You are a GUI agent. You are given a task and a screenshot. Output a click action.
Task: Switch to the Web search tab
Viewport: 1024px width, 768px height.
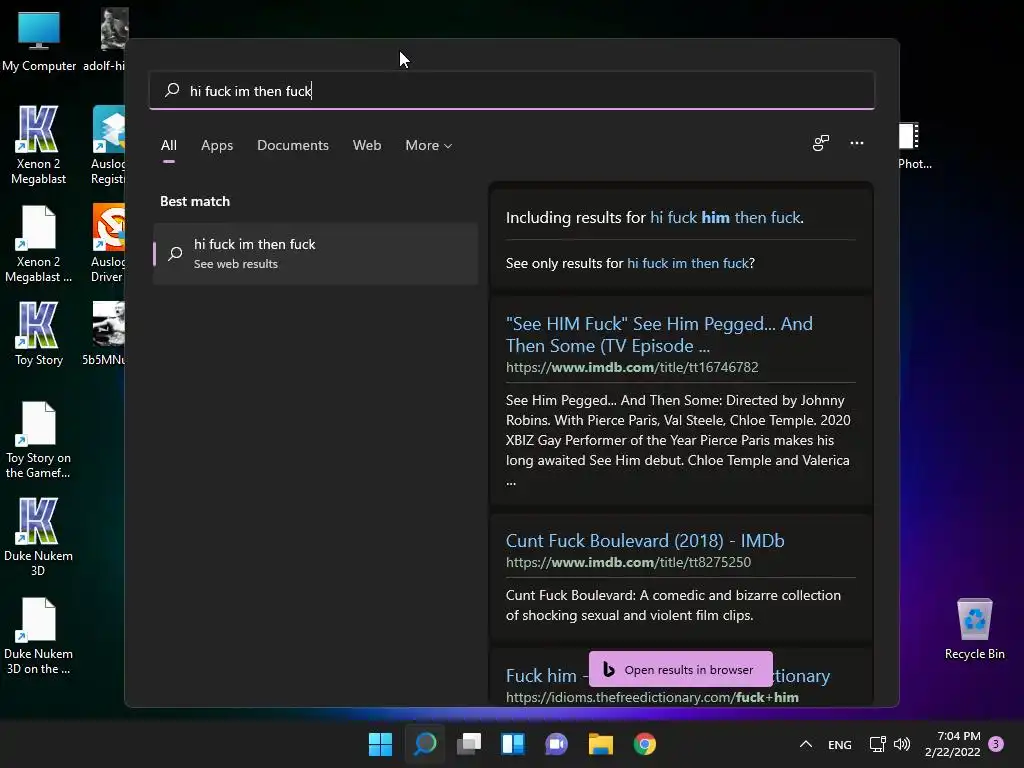[367, 146]
